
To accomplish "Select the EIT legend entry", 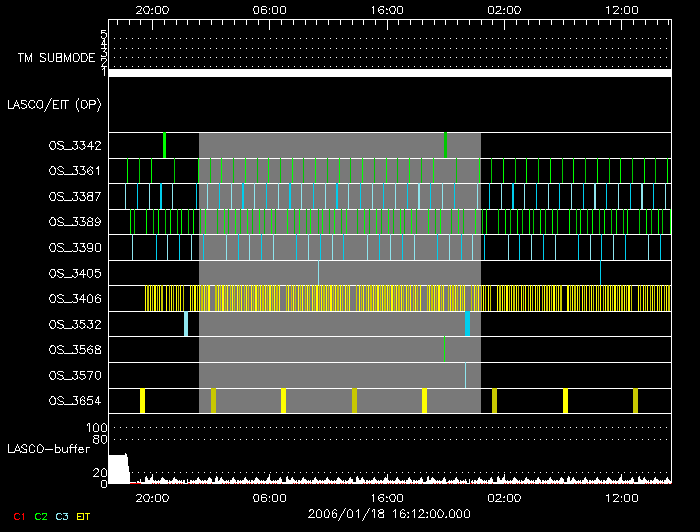I will click(85, 516).
